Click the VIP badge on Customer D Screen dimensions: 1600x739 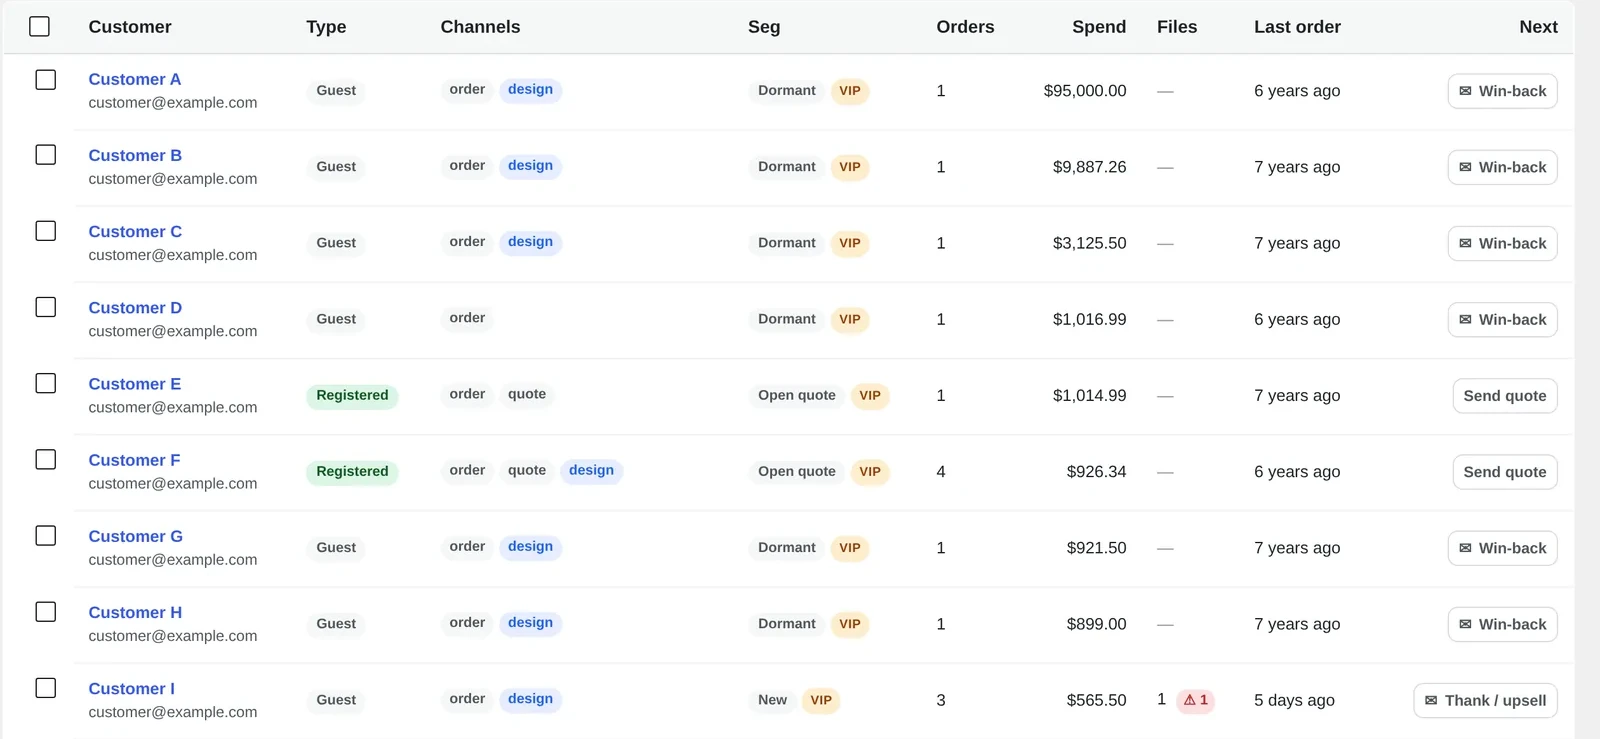[850, 319]
